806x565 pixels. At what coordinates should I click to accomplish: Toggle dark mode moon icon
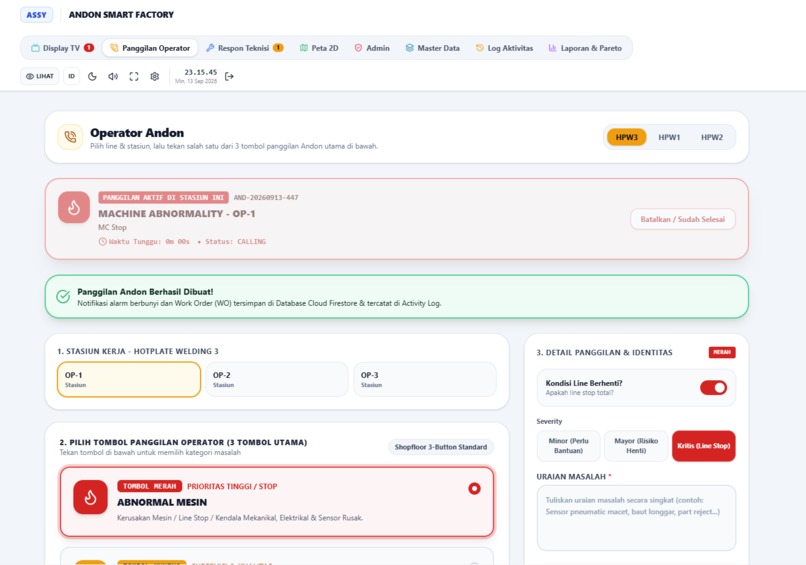pos(93,76)
